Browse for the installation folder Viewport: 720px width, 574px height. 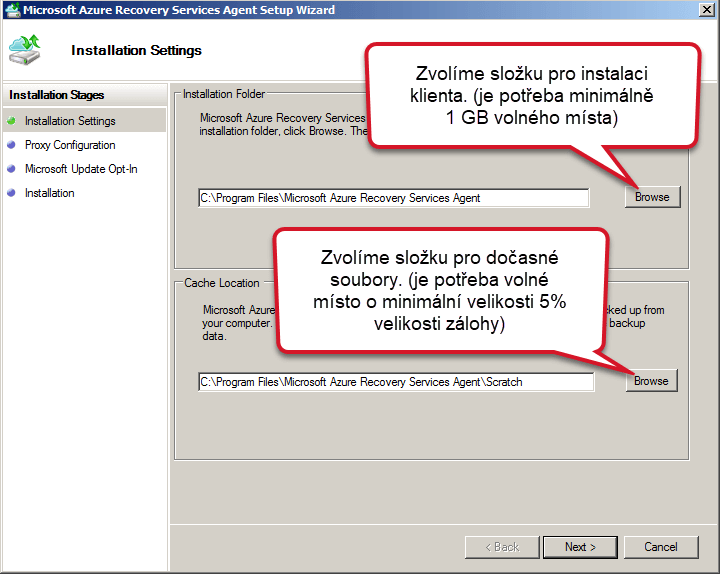click(652, 197)
